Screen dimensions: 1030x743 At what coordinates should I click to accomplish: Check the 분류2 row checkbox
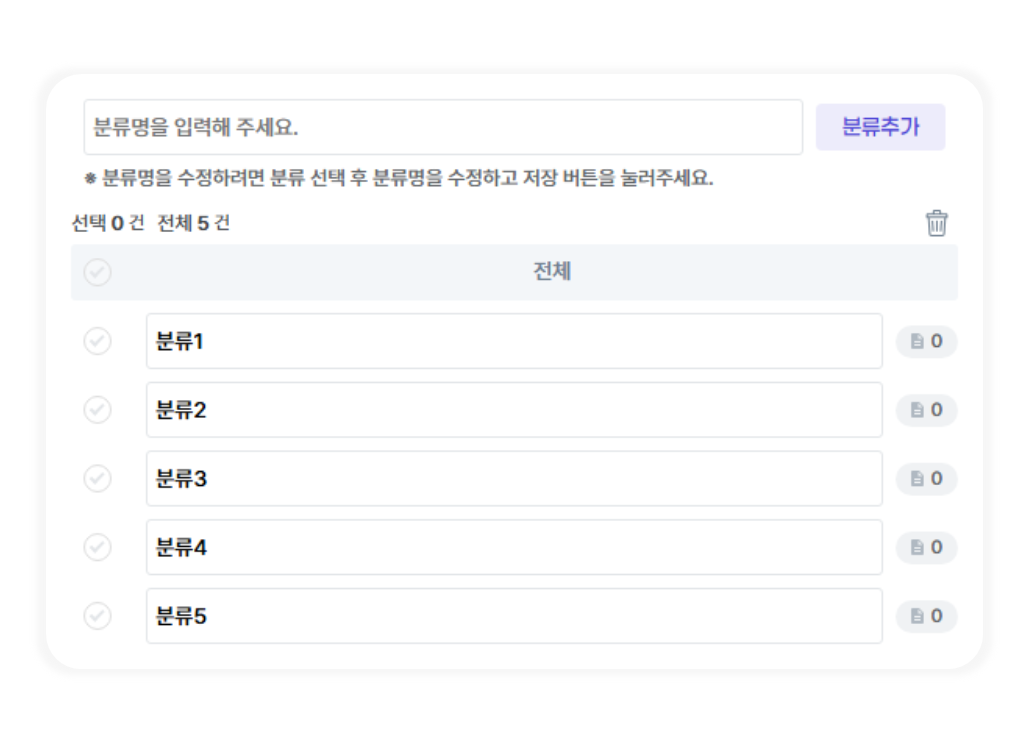click(98, 410)
